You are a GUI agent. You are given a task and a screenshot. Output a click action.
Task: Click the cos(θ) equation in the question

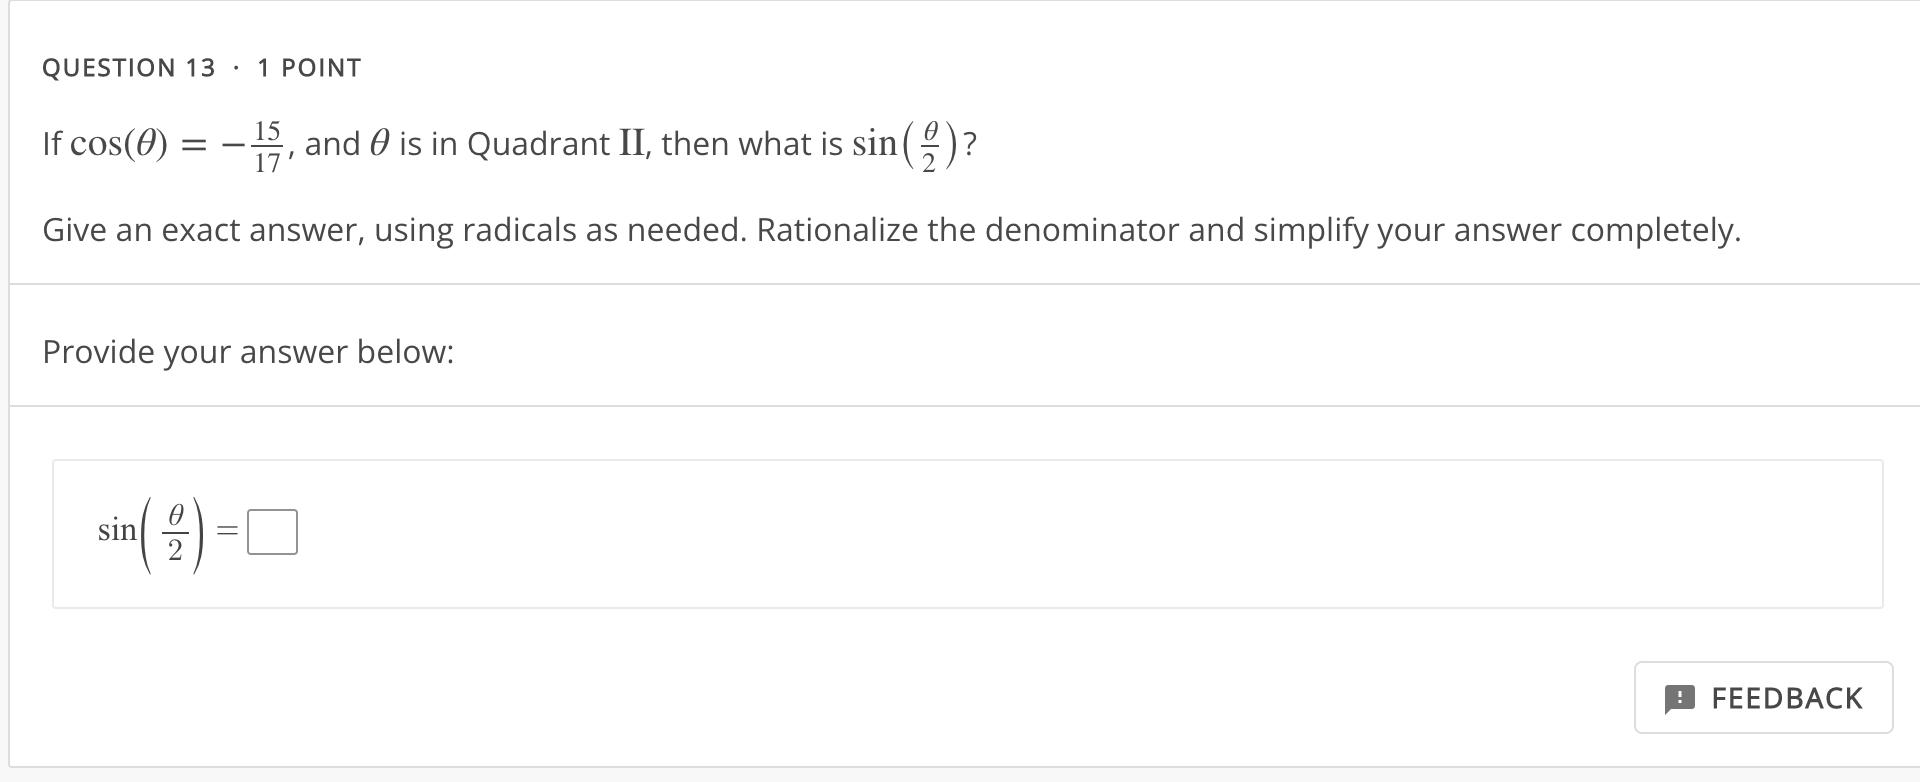[x=125, y=145]
